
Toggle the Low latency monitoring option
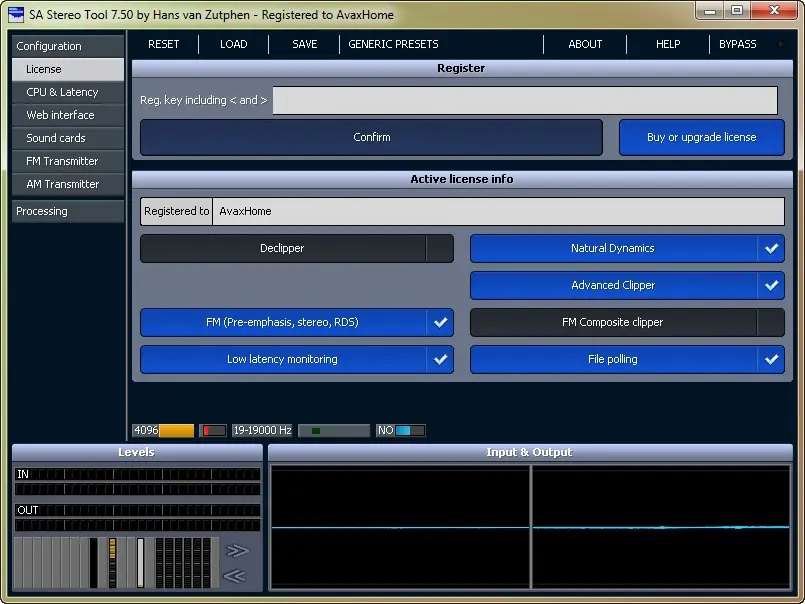(297, 360)
